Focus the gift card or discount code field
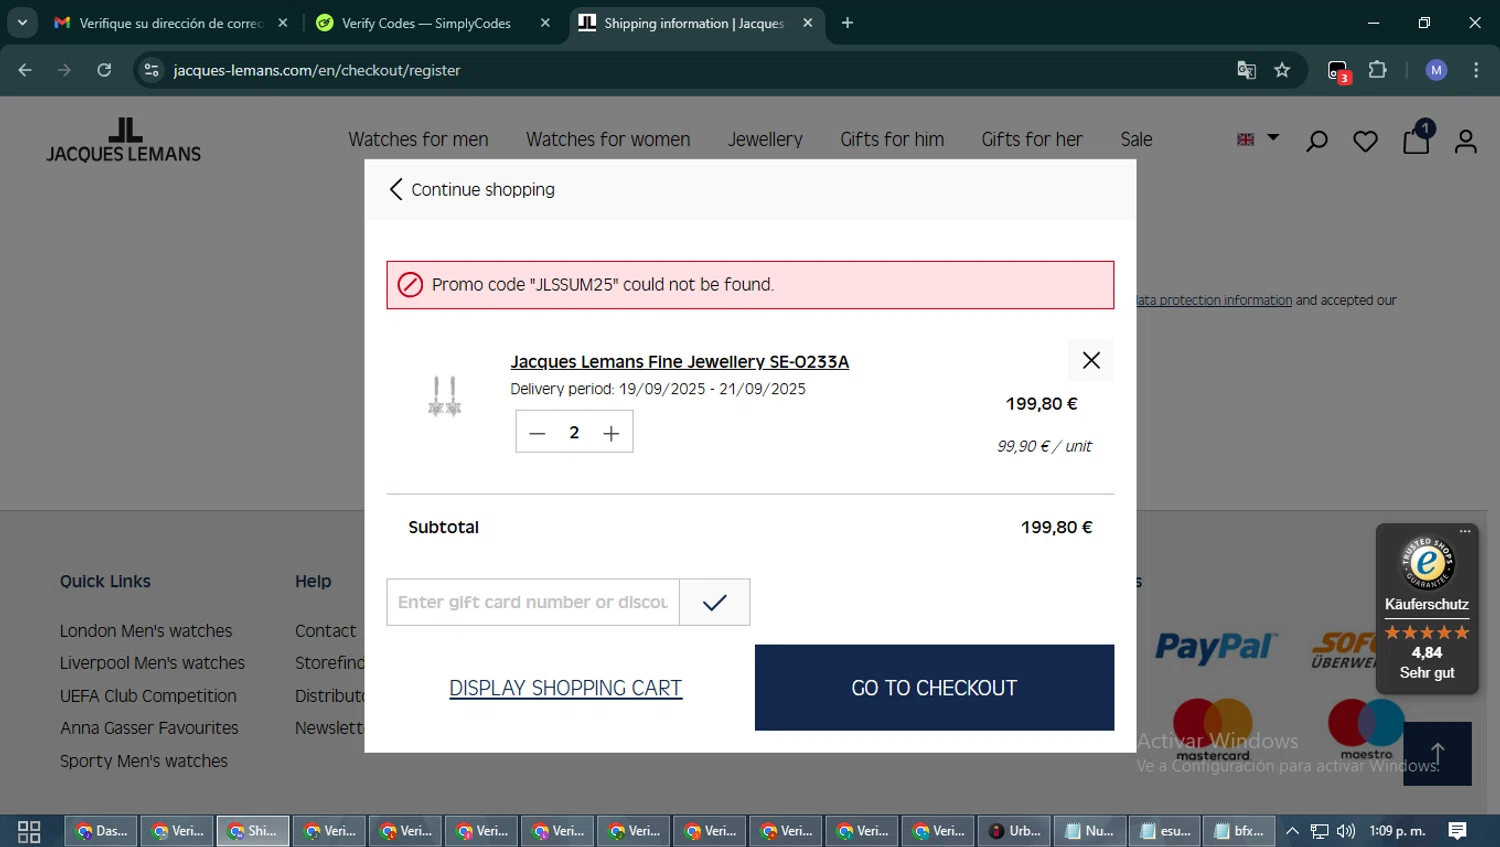Screen dimensions: 1500x847 coord(533,602)
